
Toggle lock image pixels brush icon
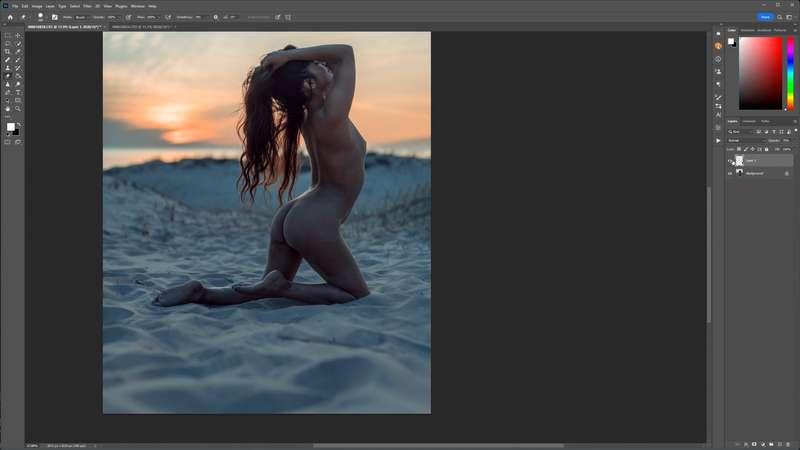(746, 149)
